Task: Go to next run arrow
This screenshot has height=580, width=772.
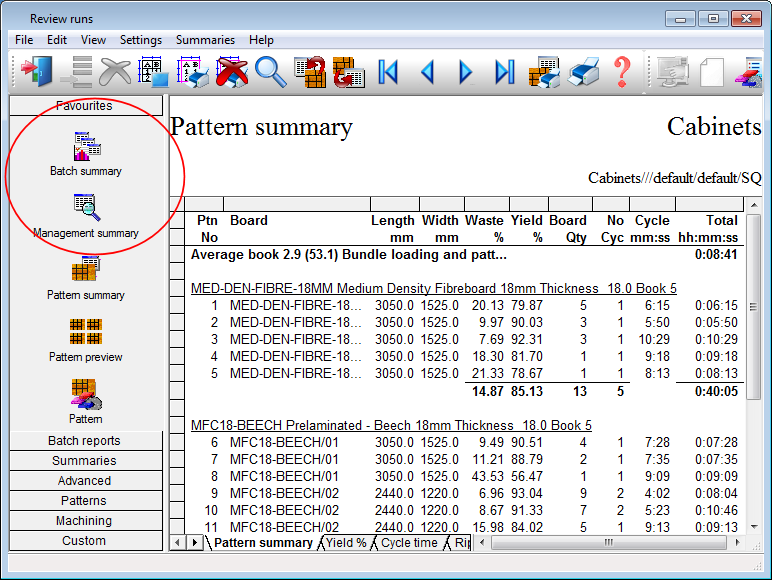Action: pos(465,72)
